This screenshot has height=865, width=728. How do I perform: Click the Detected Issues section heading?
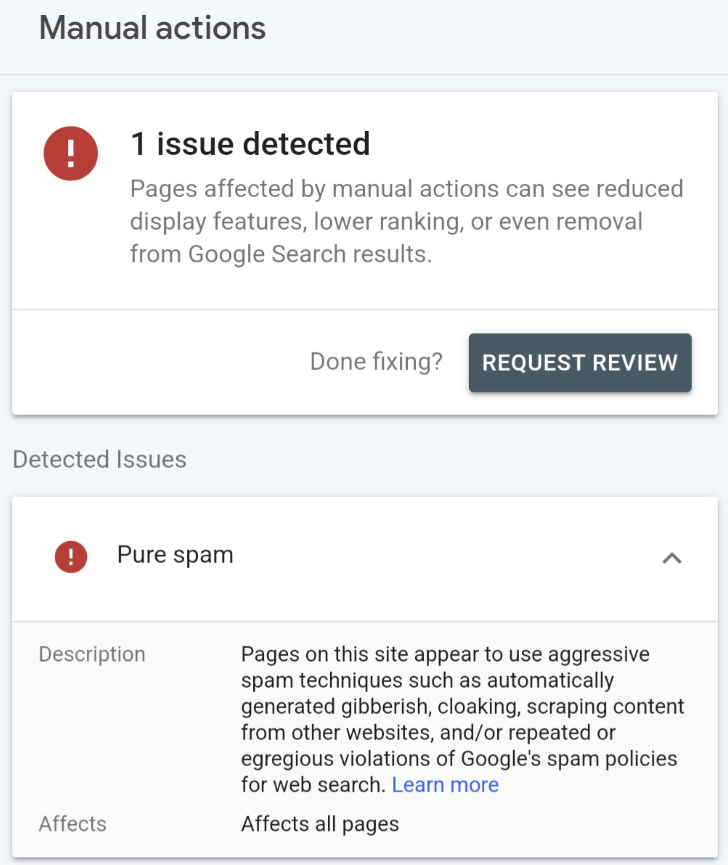pyautogui.click(x=99, y=460)
